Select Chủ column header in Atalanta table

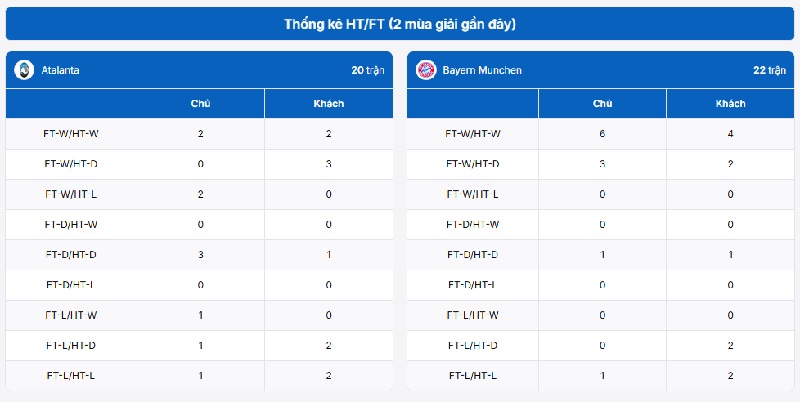click(x=200, y=104)
